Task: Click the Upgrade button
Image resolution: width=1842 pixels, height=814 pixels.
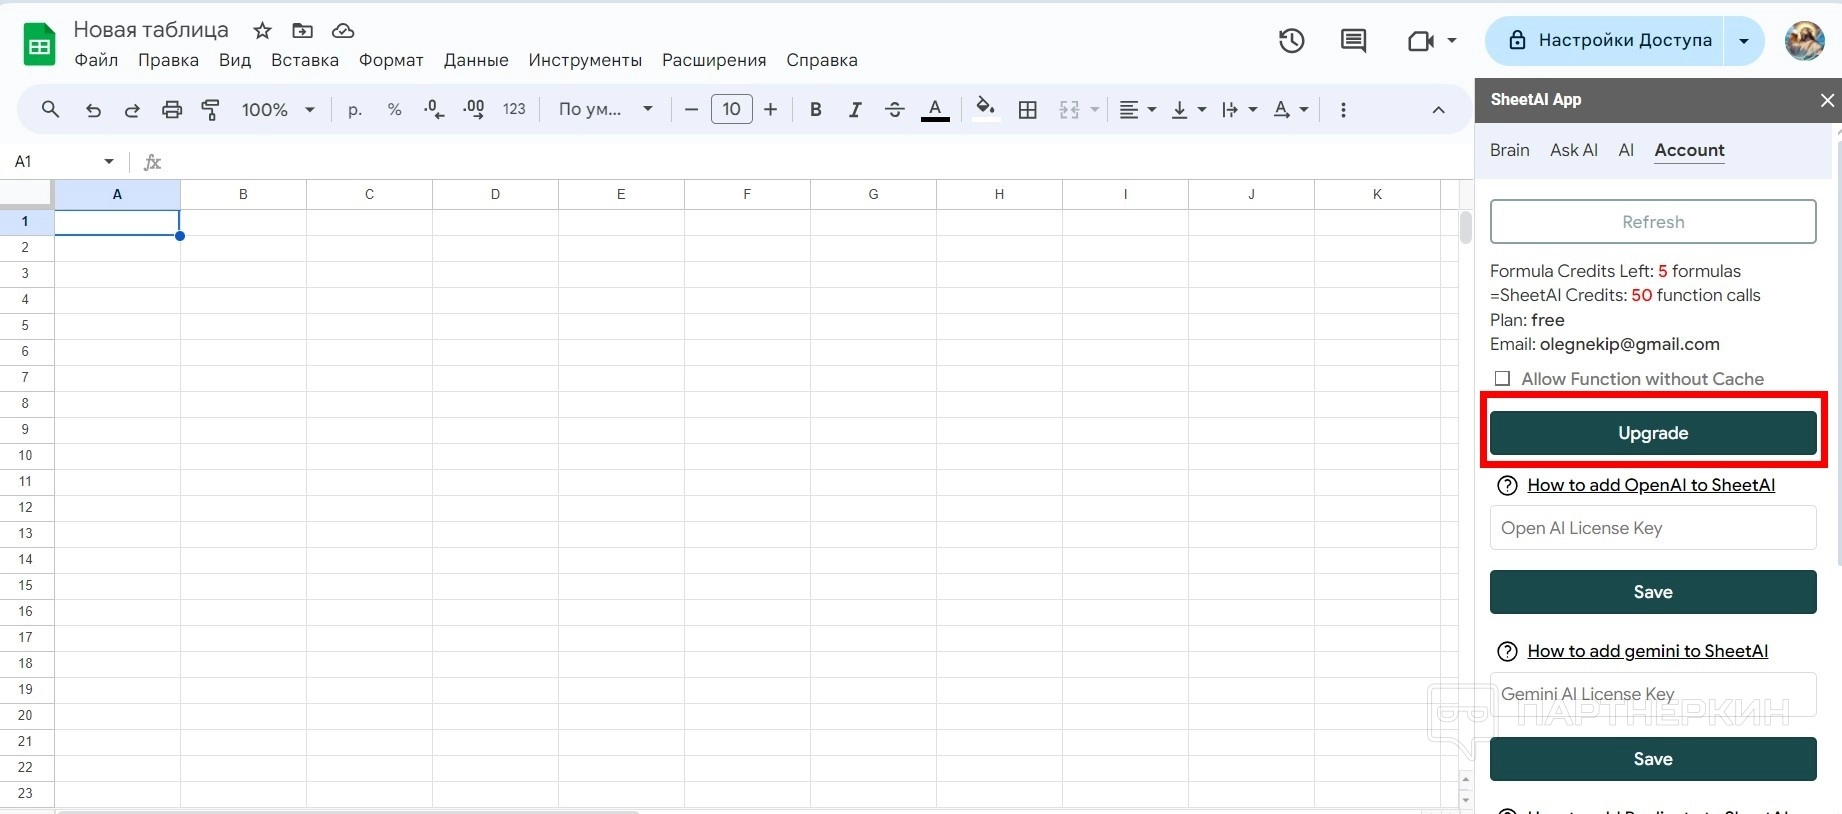Action: pos(1653,433)
